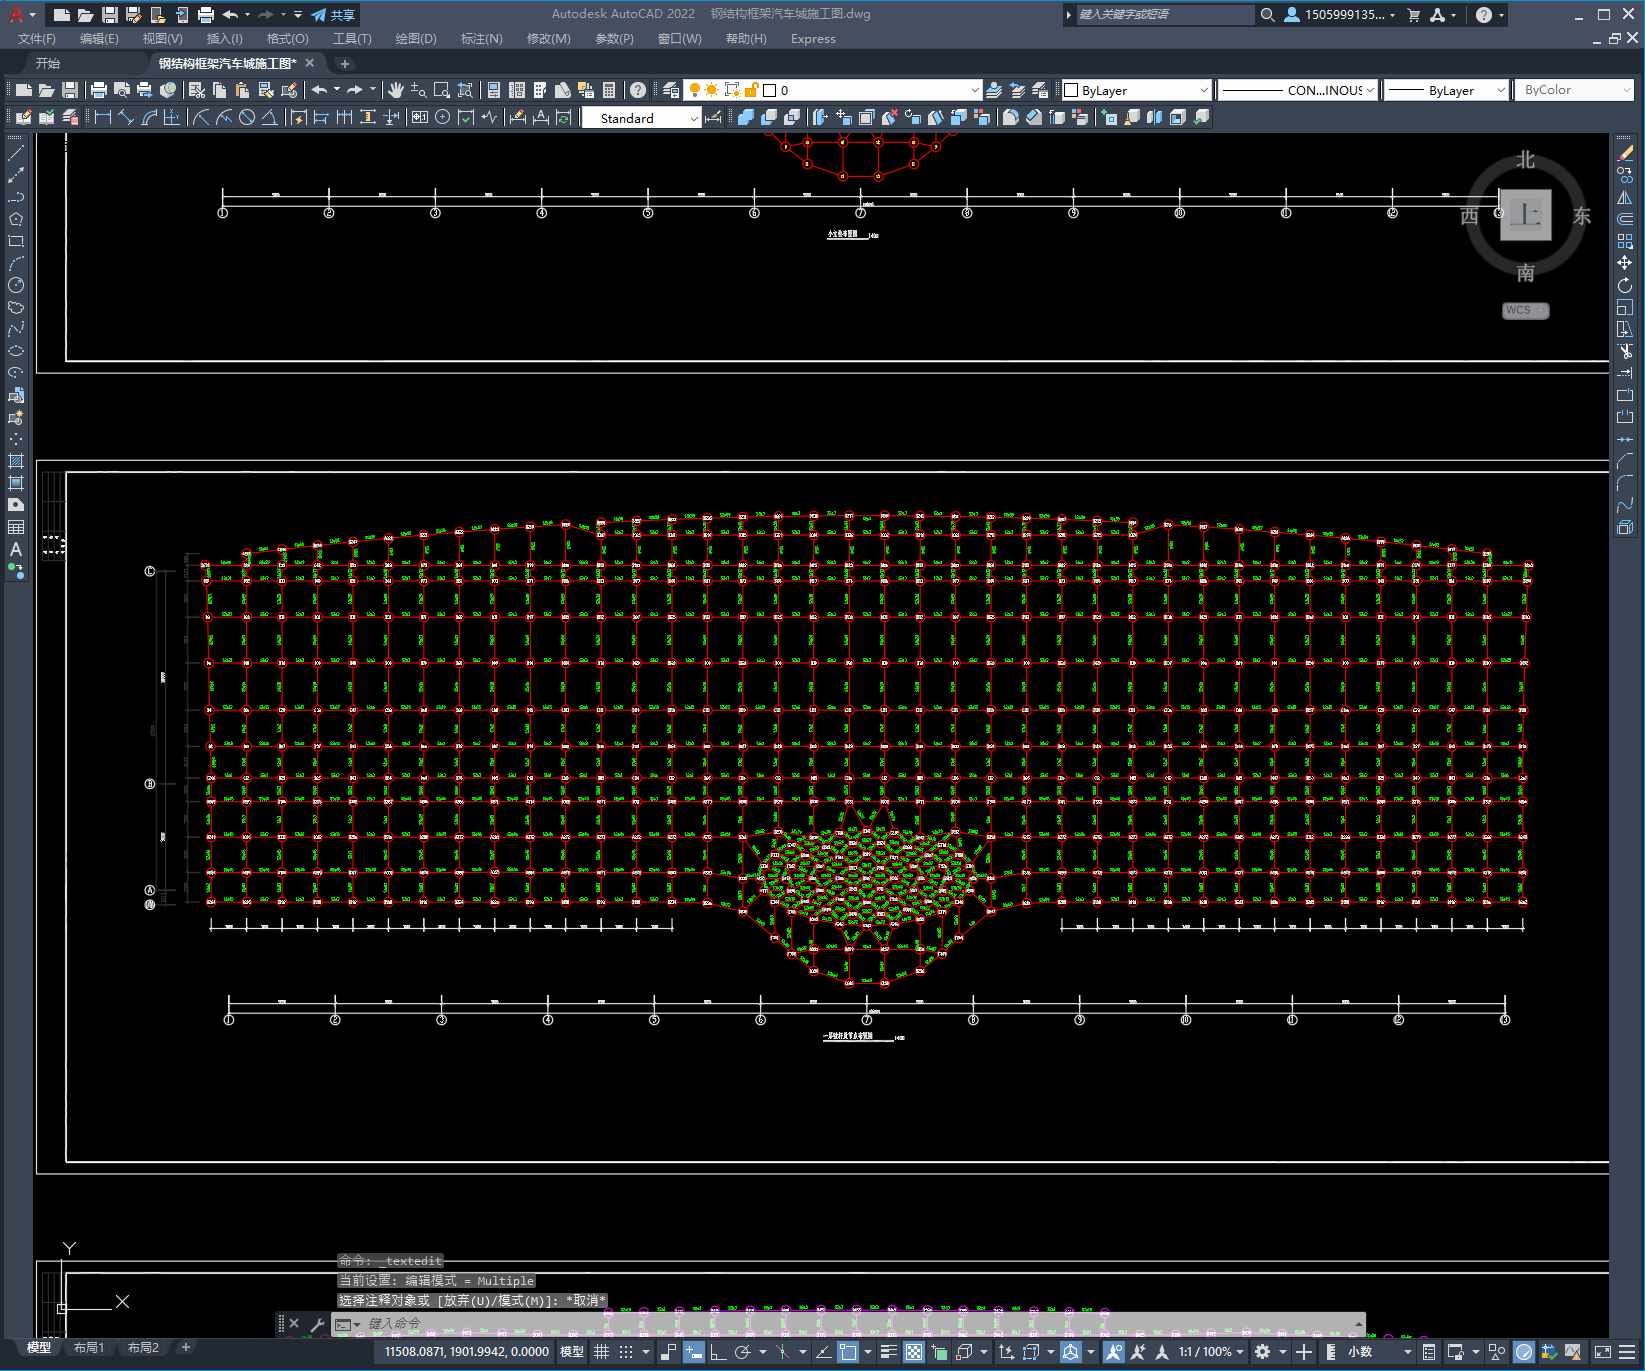Open the Standard dimension style dropdown
Image resolution: width=1645 pixels, height=1371 pixels.
click(642, 118)
